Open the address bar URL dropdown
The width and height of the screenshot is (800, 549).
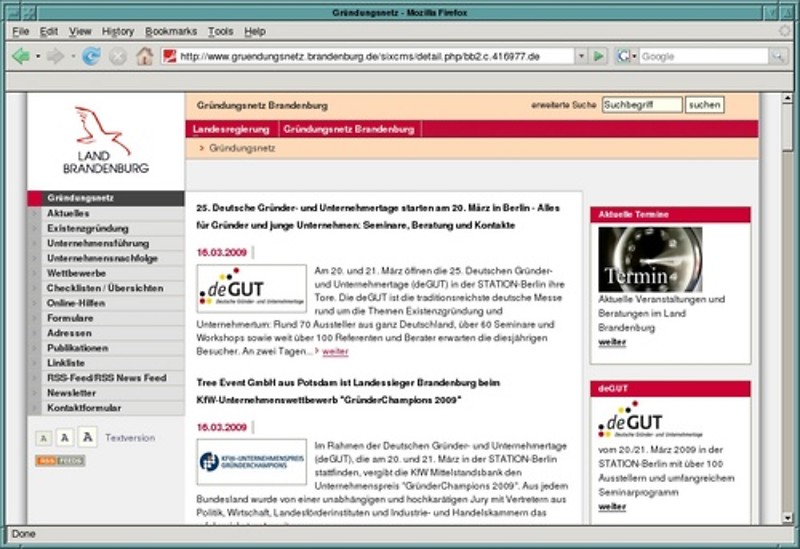point(581,56)
